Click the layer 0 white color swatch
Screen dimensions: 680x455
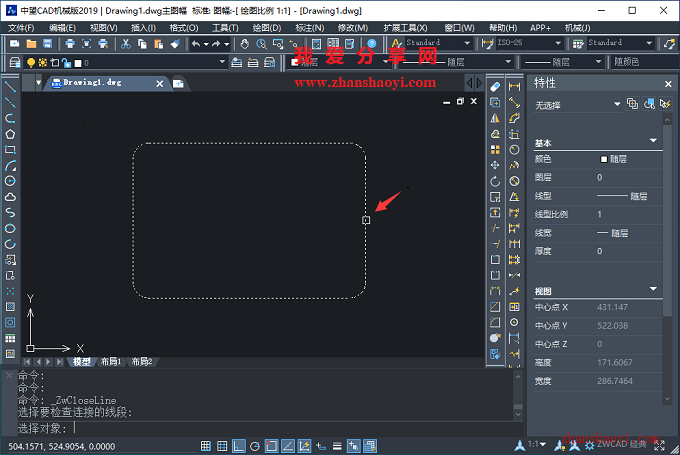(78, 63)
